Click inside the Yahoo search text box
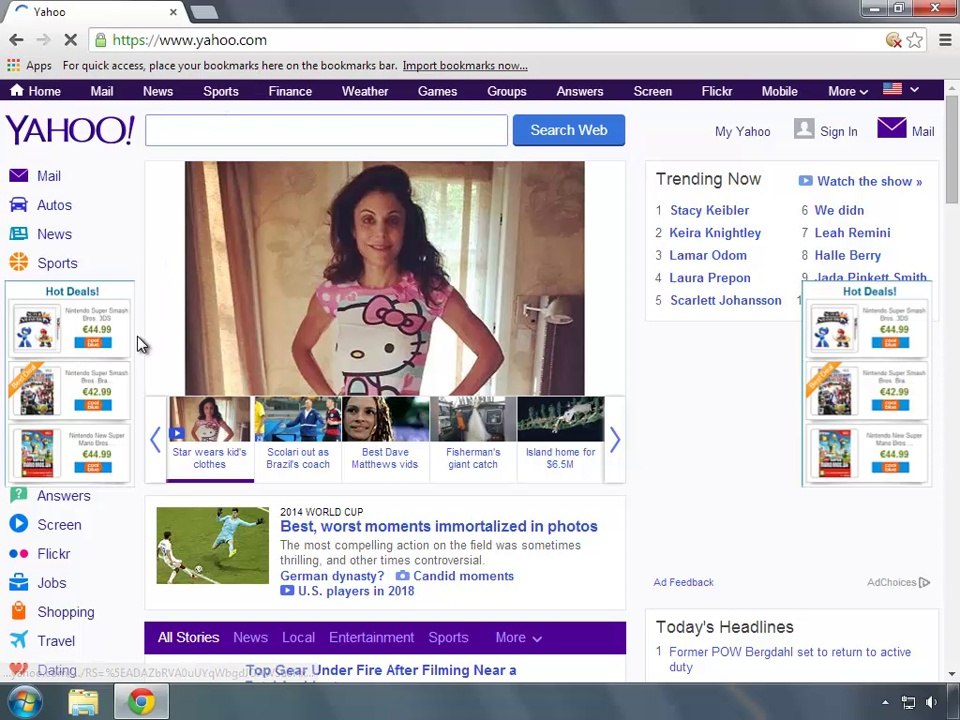This screenshot has height=720, width=960. coord(326,130)
